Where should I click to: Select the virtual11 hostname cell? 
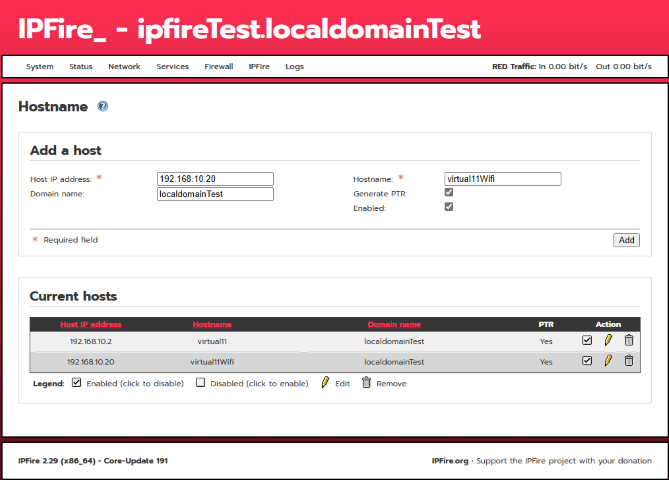[x=212, y=341]
